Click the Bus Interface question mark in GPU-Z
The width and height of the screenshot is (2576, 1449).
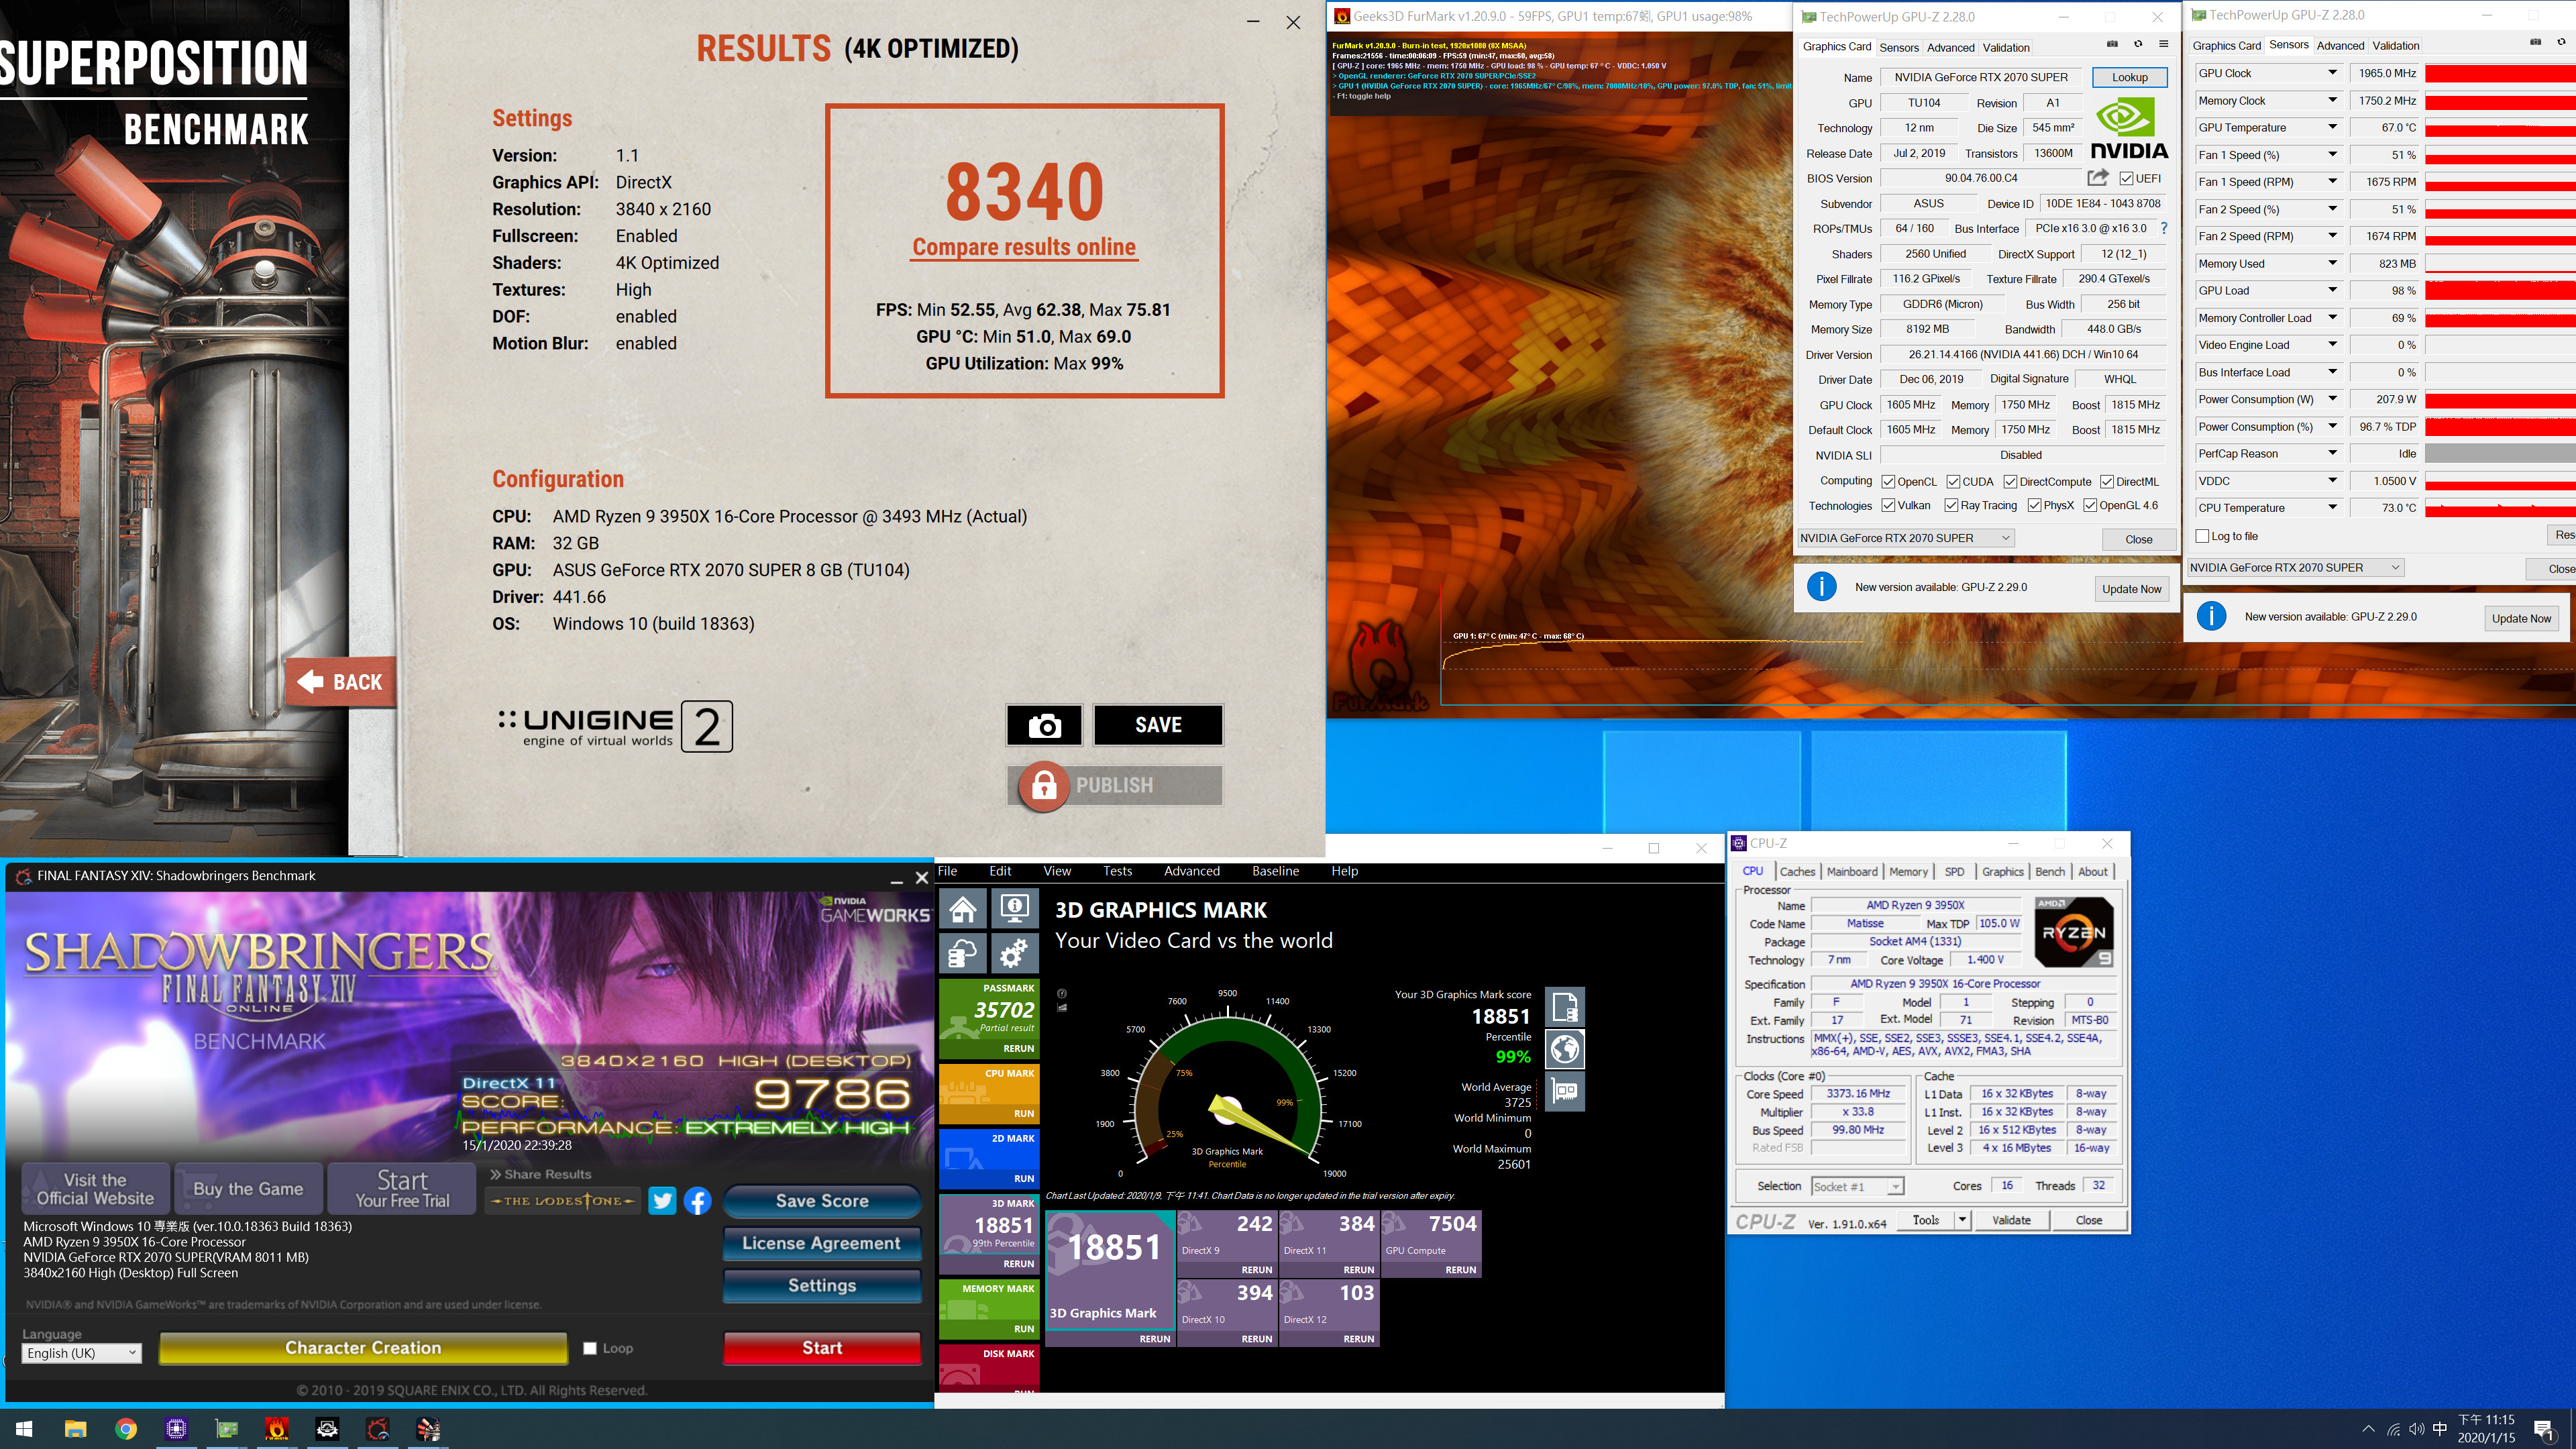point(2163,228)
